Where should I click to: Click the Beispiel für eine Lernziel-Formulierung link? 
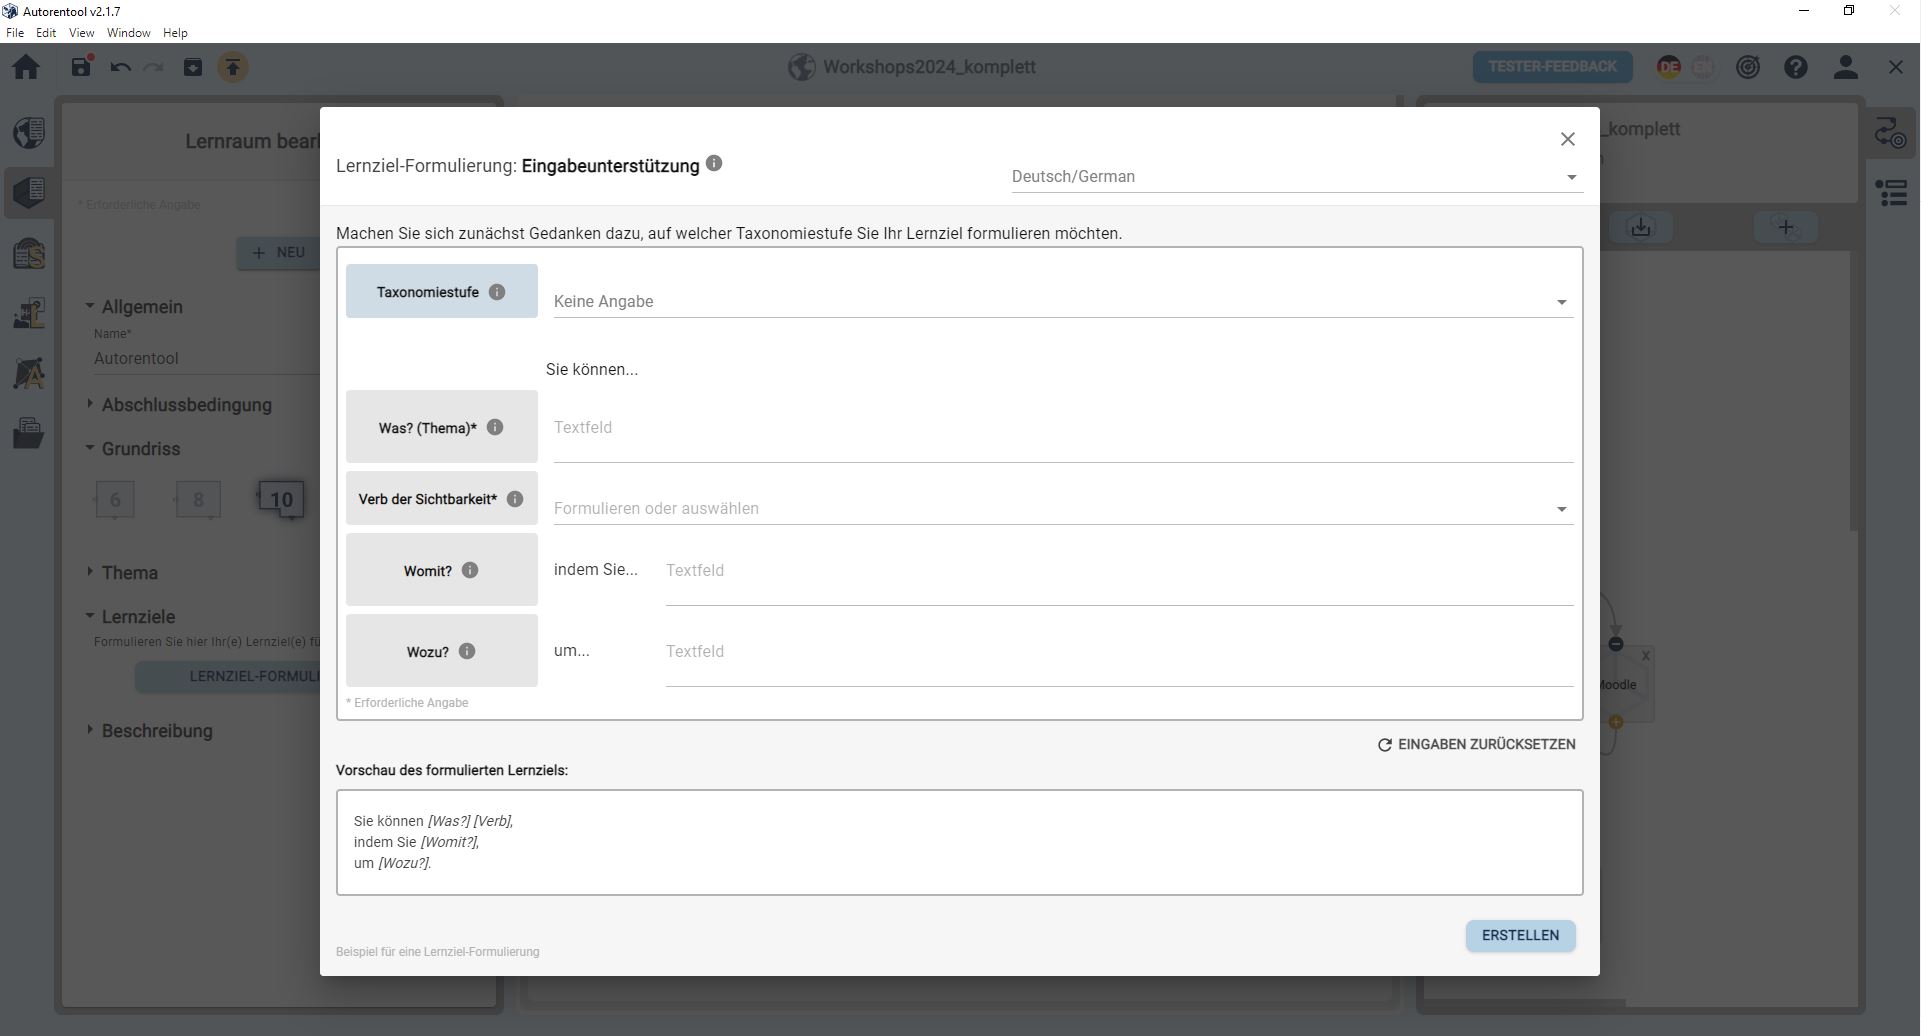(x=438, y=952)
